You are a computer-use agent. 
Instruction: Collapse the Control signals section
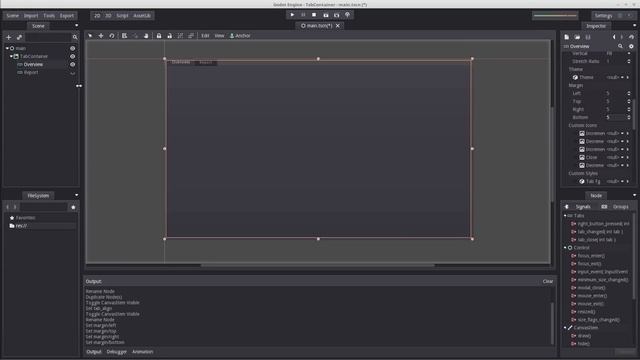[x=565, y=248]
